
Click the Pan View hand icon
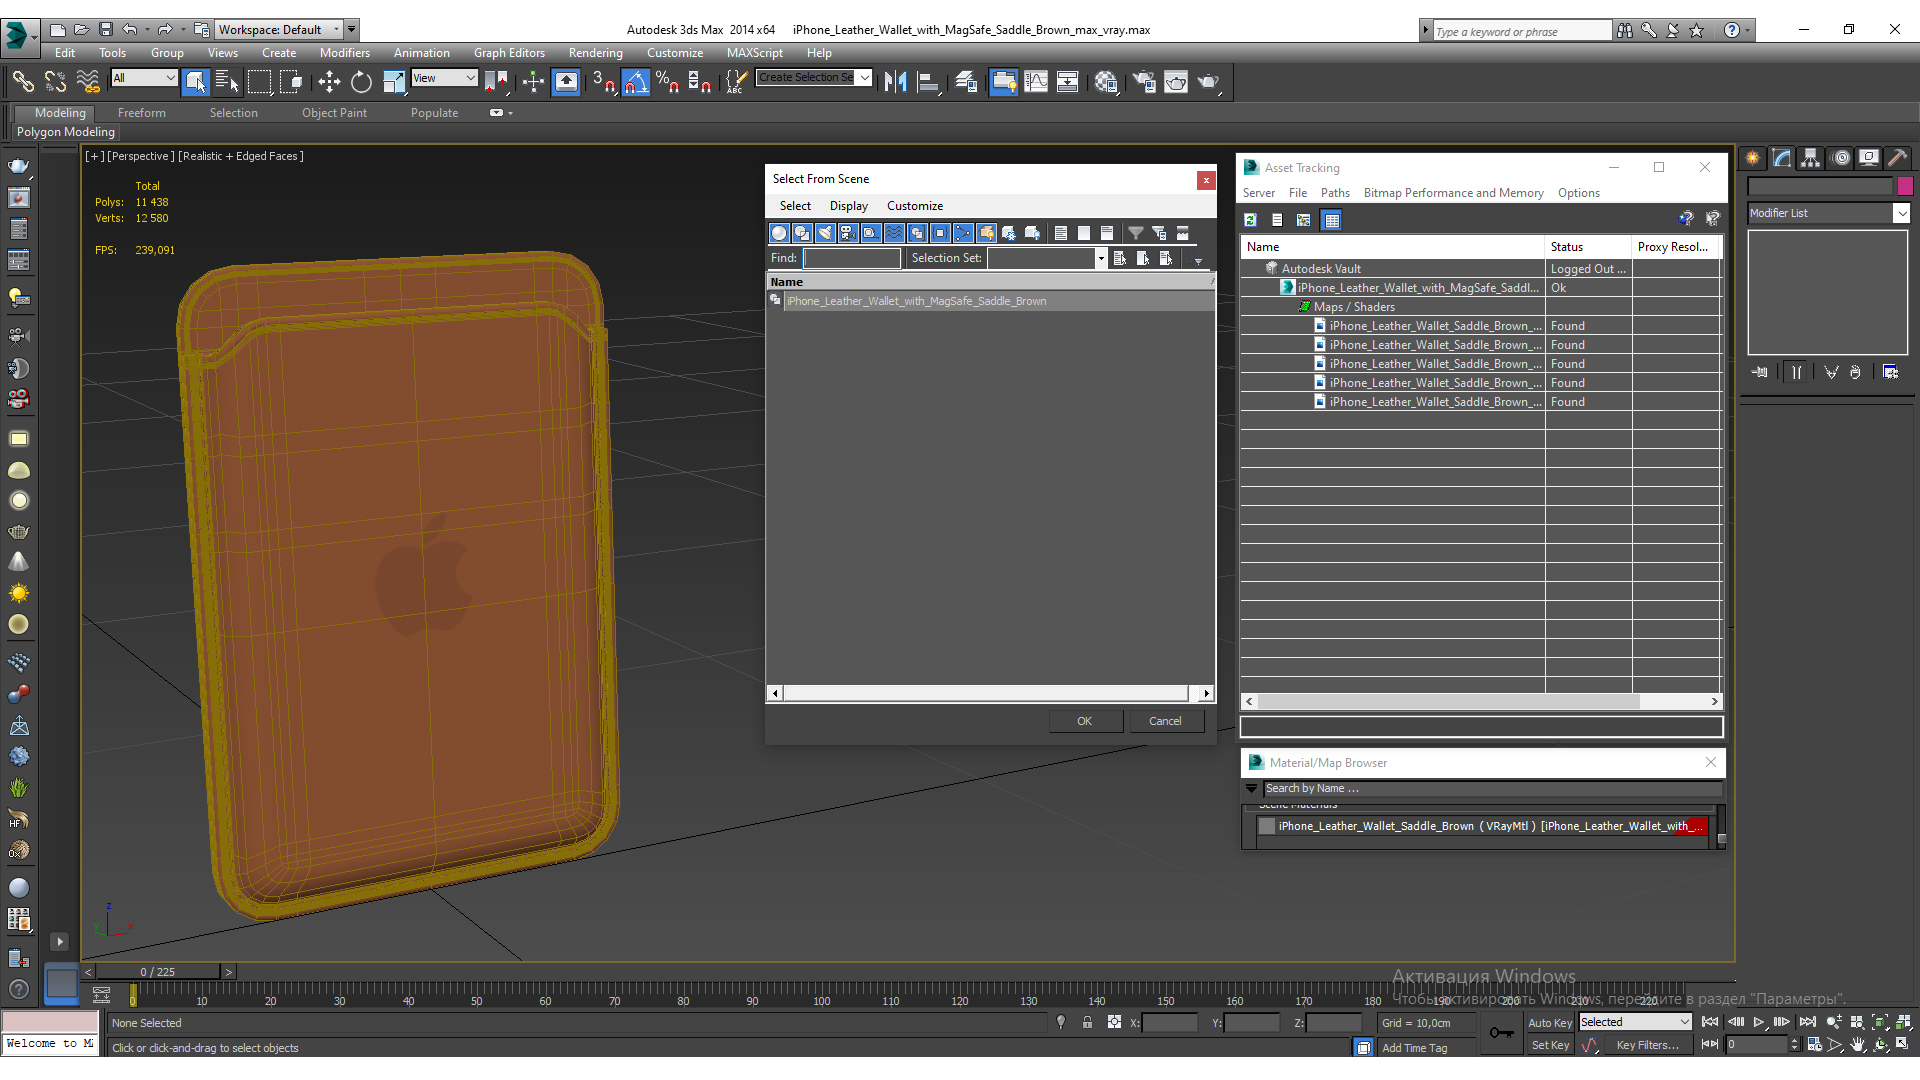[1857, 1045]
